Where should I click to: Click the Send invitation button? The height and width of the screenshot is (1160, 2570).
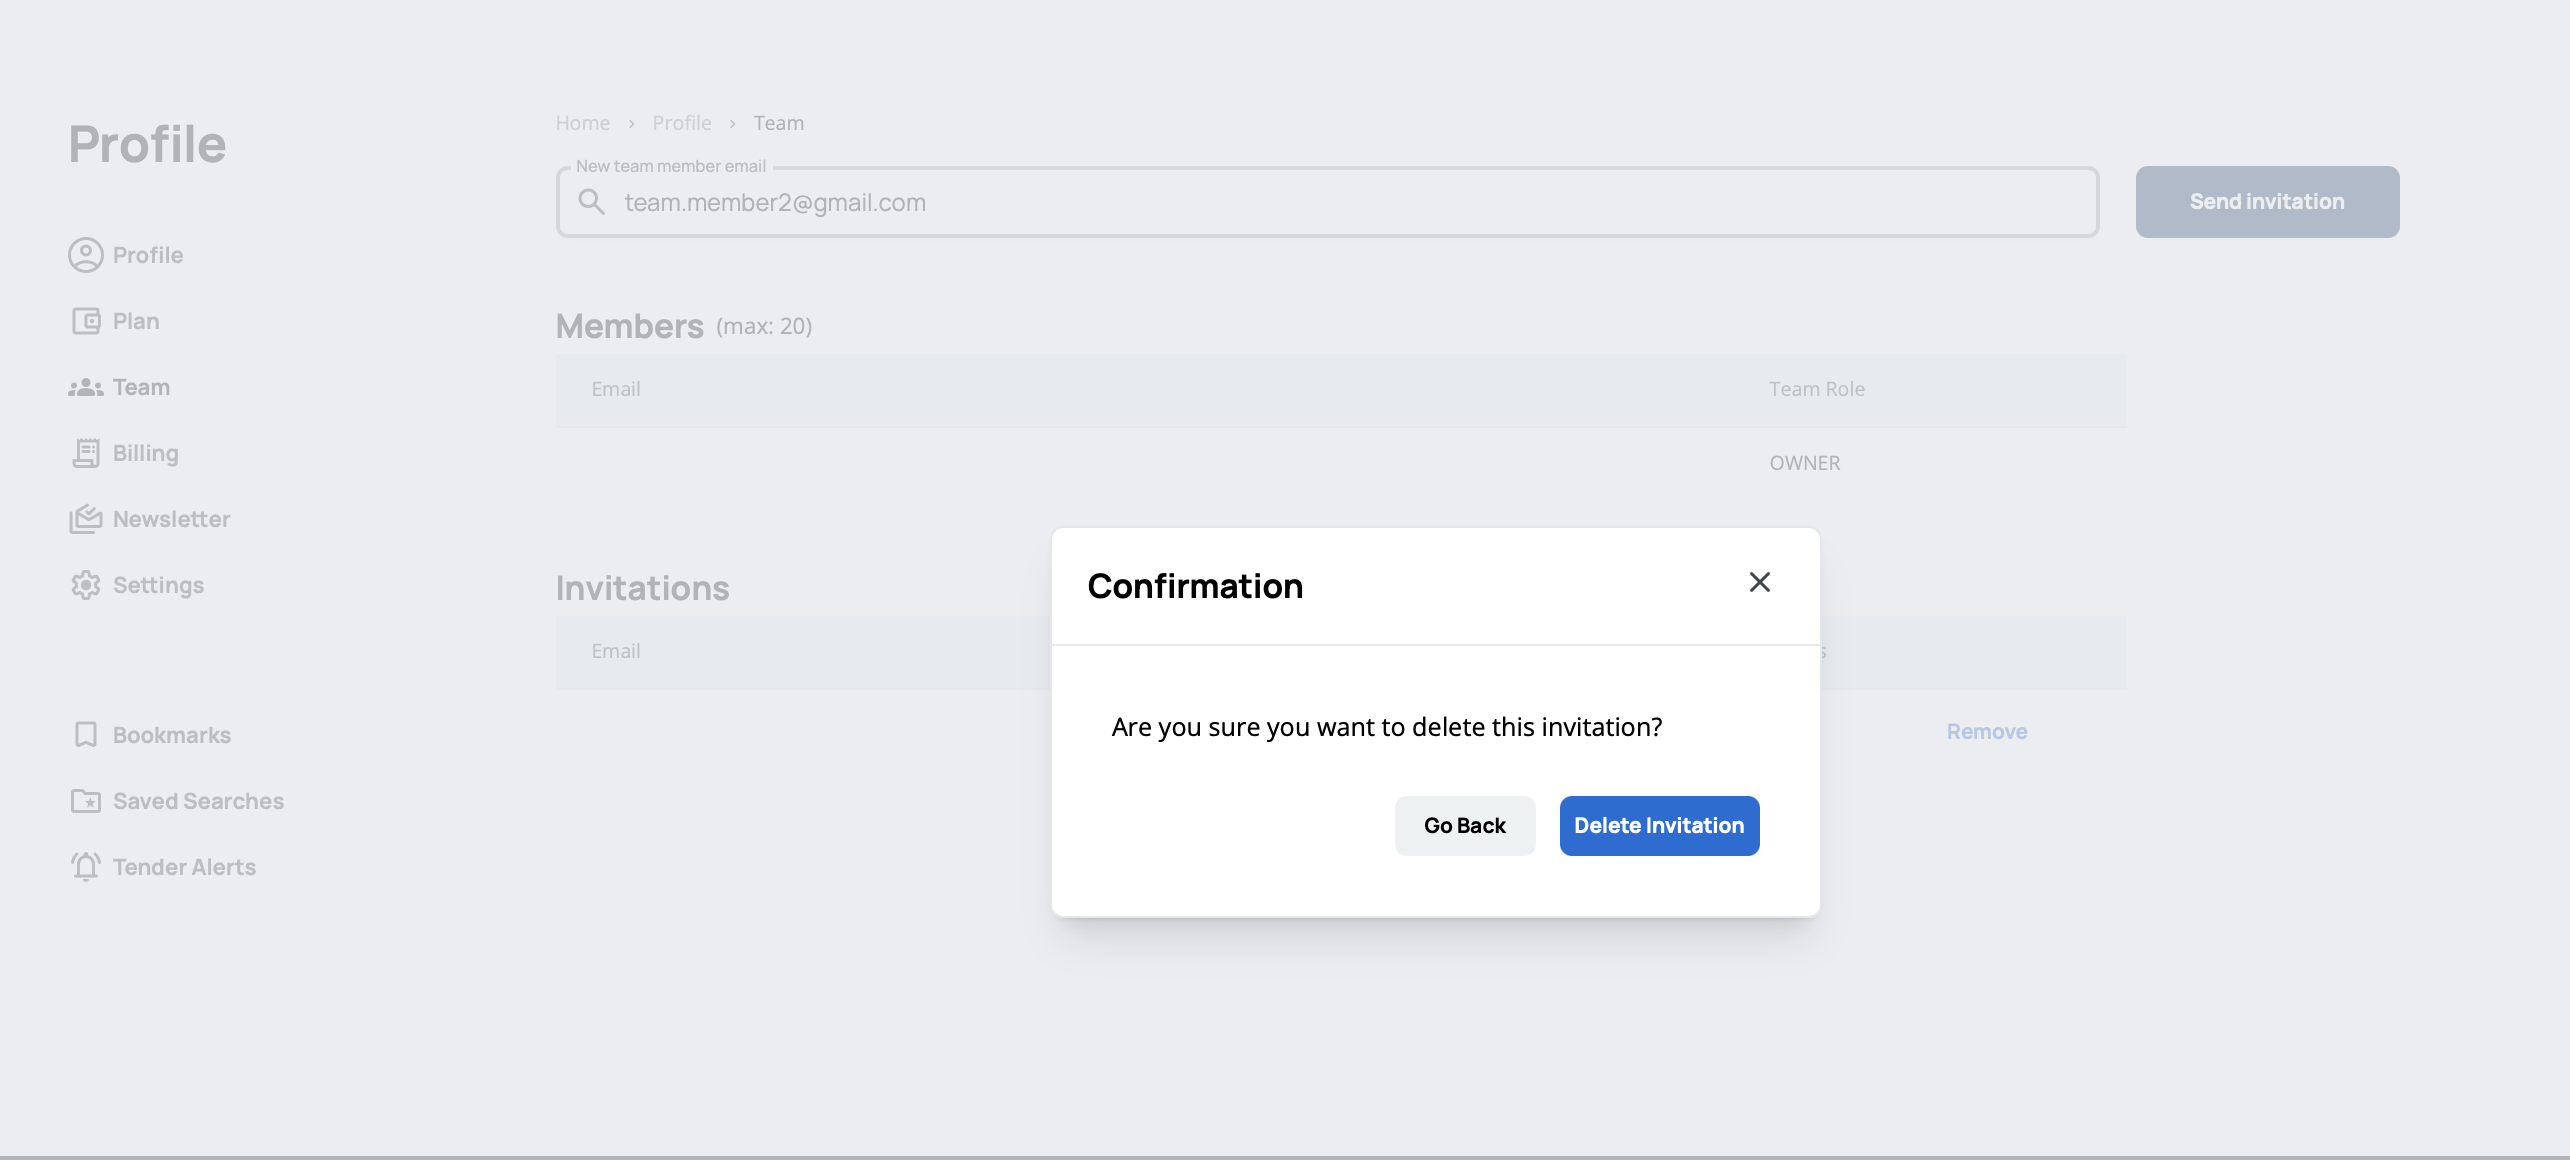pyautogui.click(x=2266, y=202)
